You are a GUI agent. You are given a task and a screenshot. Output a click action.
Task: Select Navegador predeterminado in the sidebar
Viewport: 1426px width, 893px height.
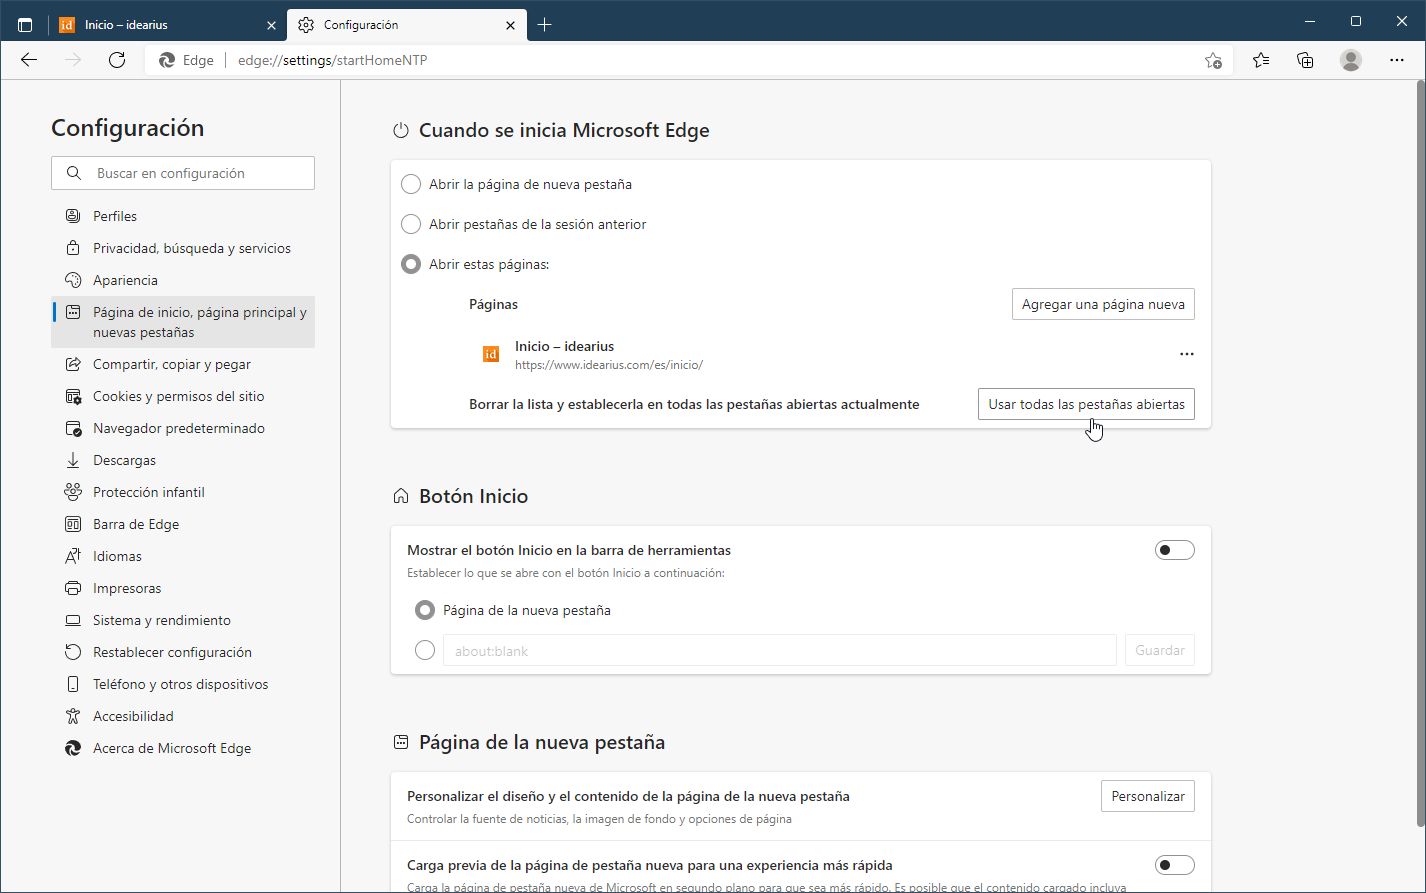(x=178, y=427)
